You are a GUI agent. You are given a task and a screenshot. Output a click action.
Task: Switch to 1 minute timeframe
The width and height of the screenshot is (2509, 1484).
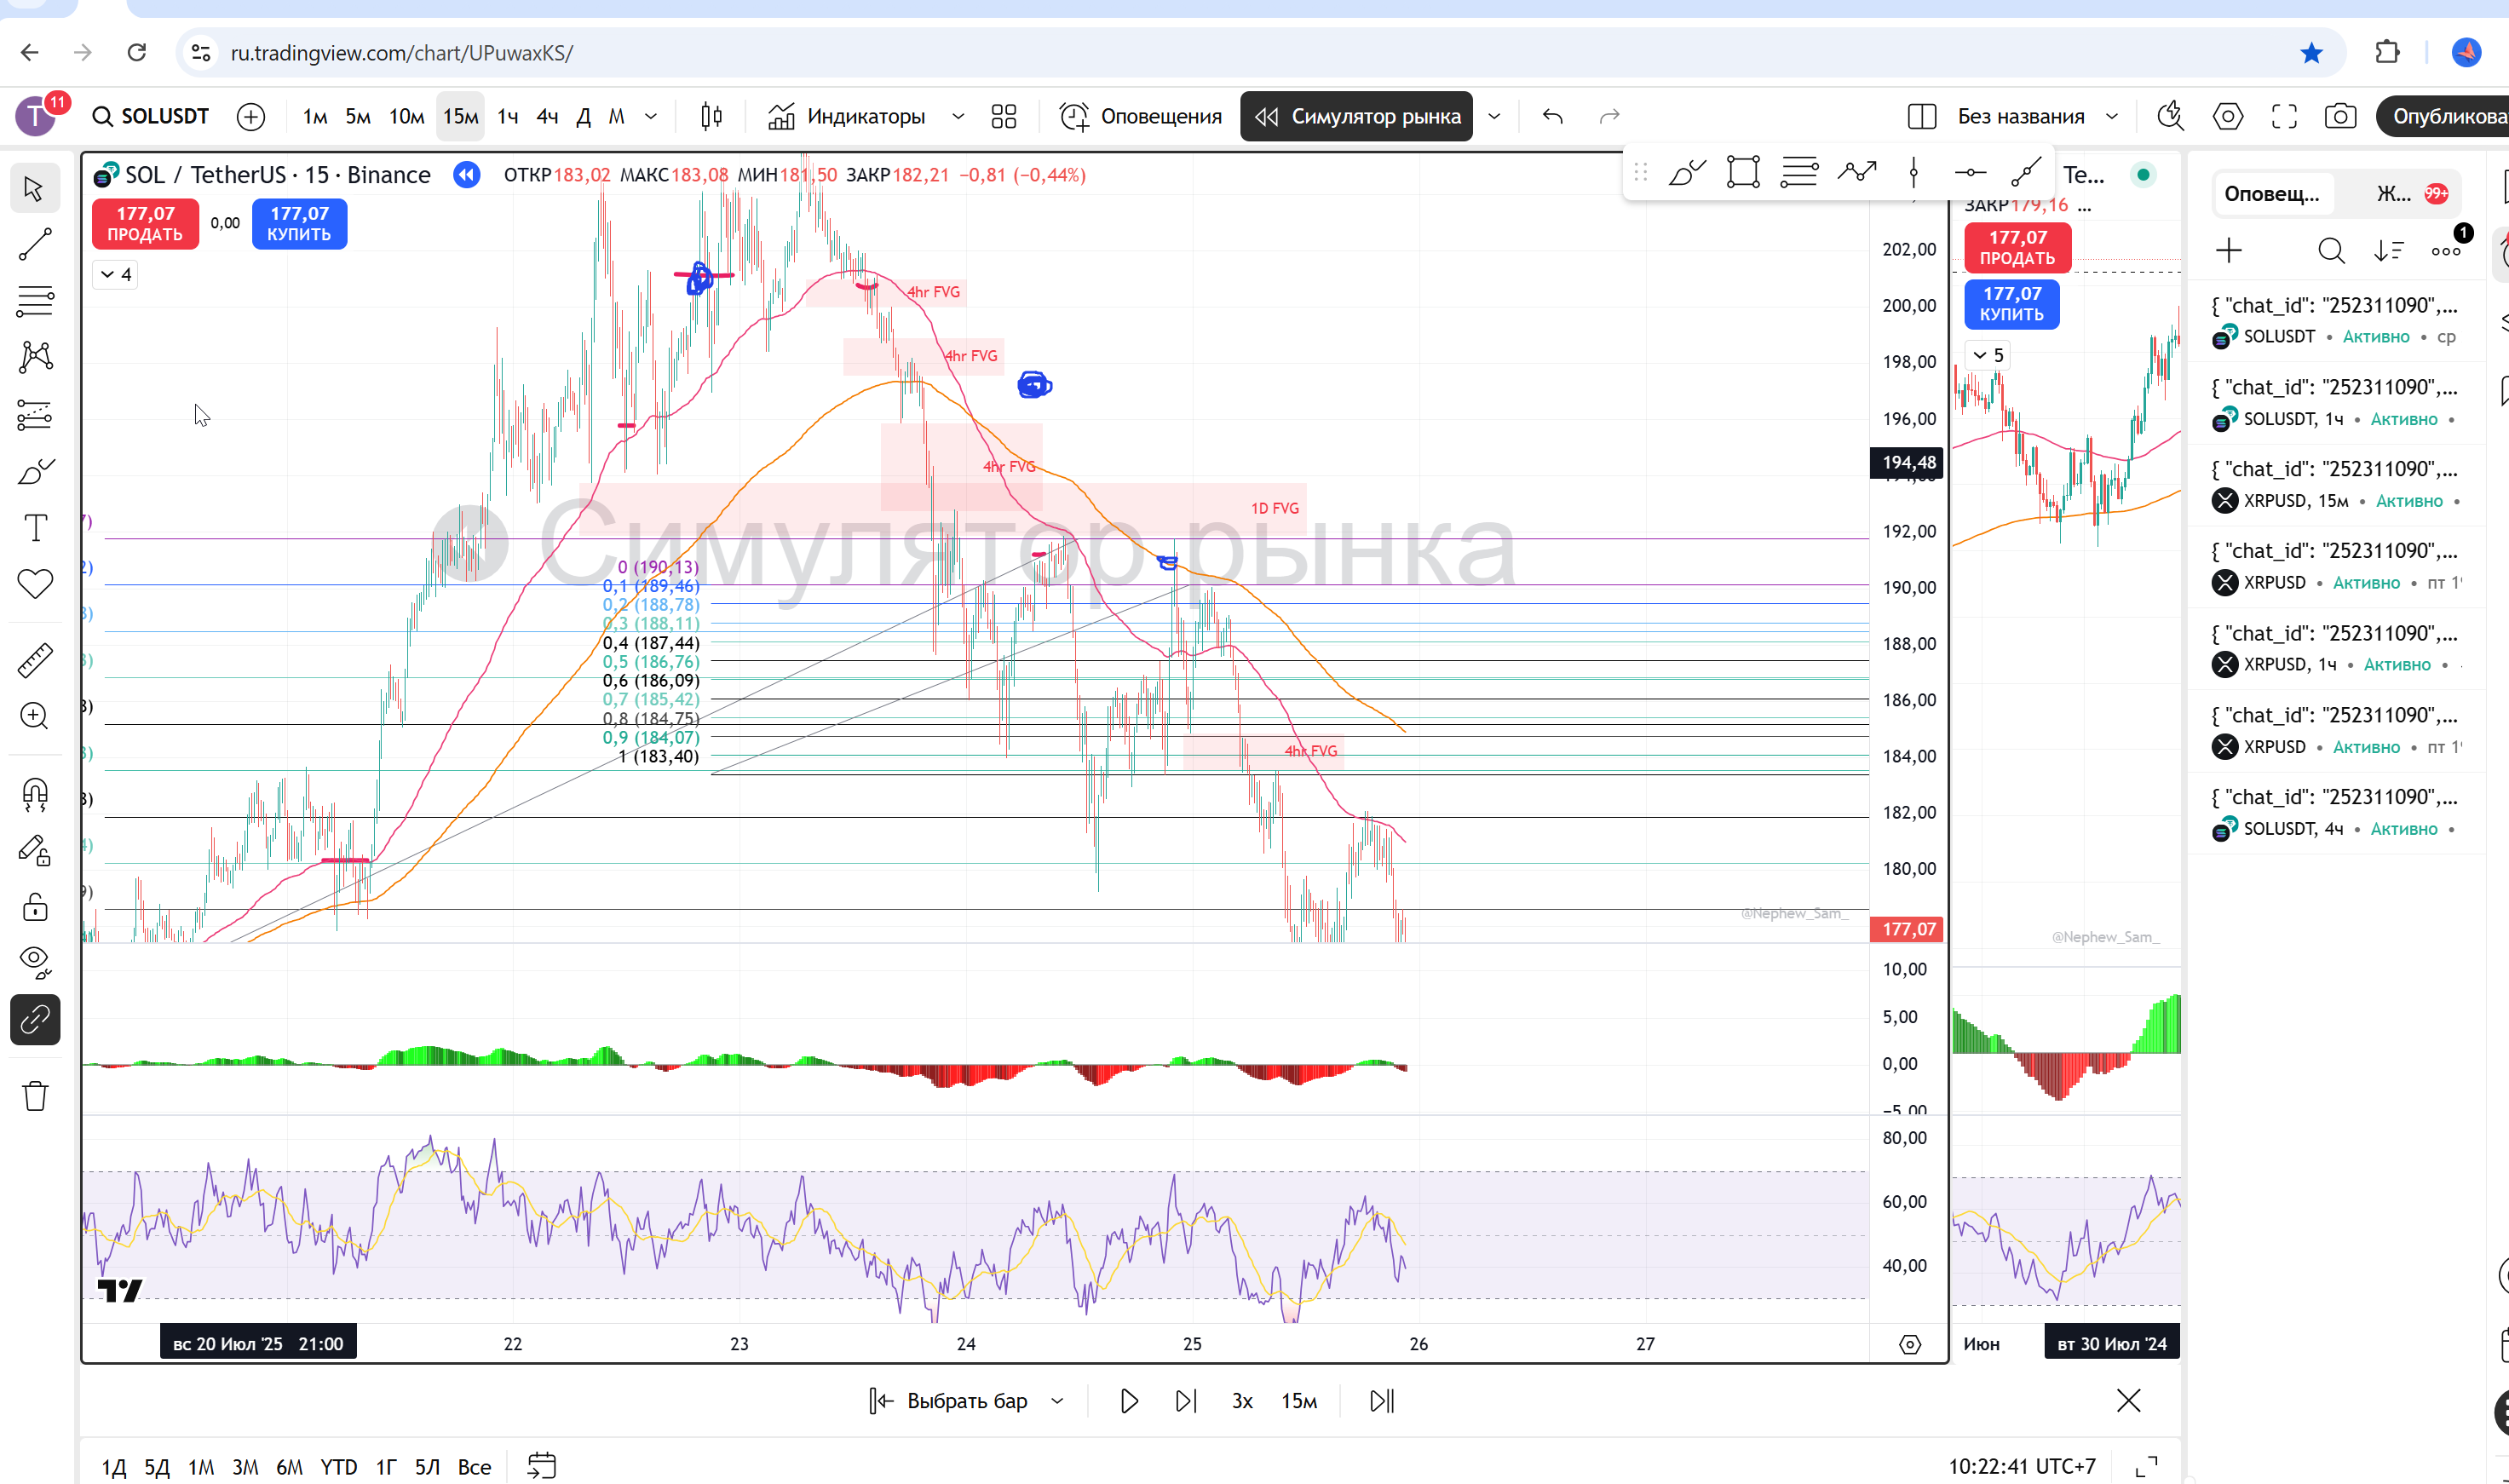tap(315, 117)
